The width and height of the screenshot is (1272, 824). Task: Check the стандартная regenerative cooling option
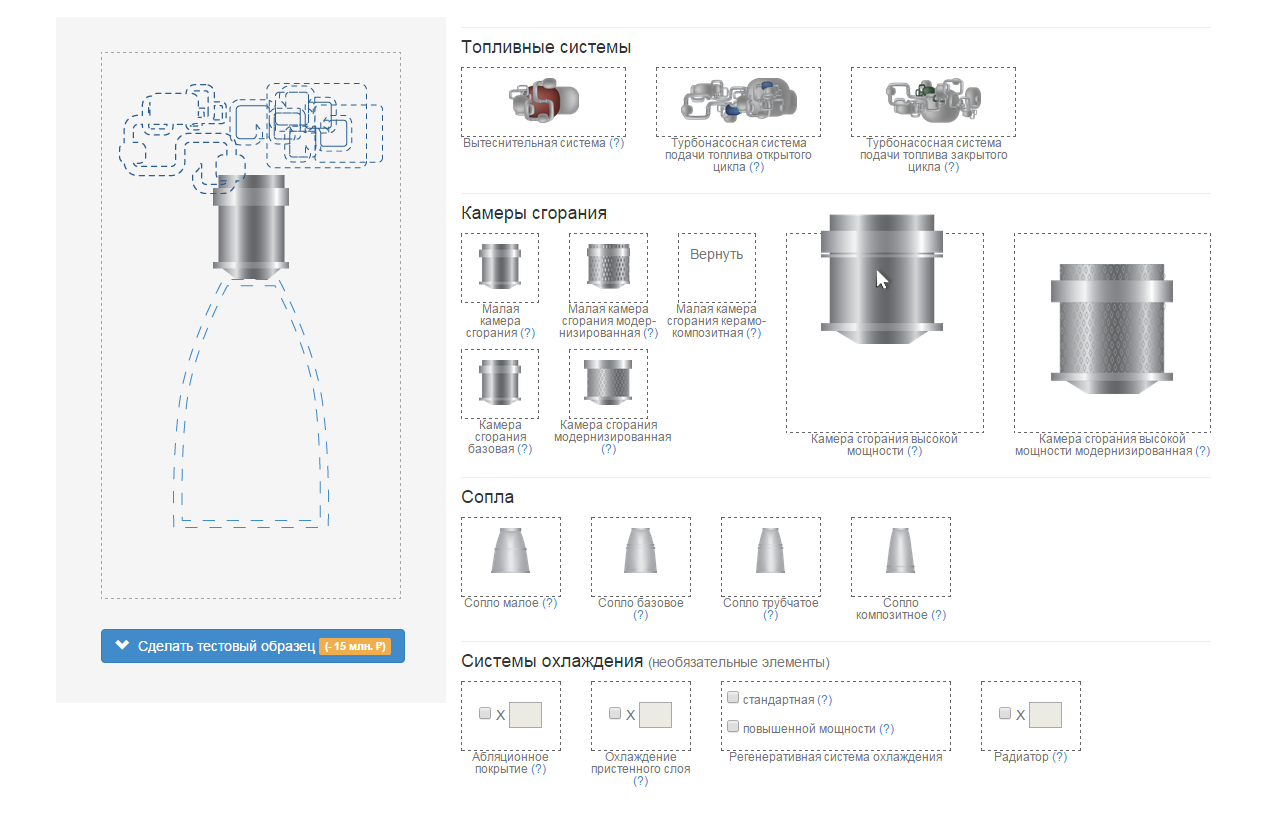[733, 698]
